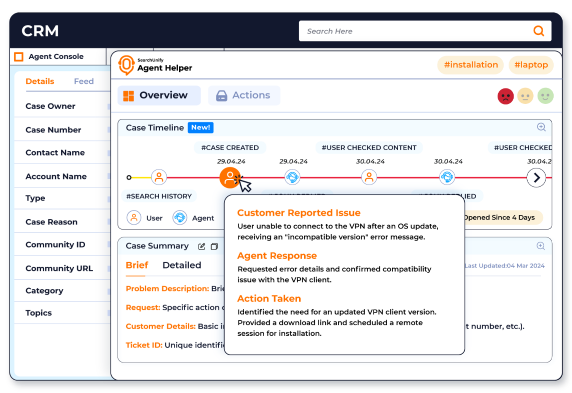Click the Category field row
Viewport: 572px width, 393px height.
(x=62, y=291)
